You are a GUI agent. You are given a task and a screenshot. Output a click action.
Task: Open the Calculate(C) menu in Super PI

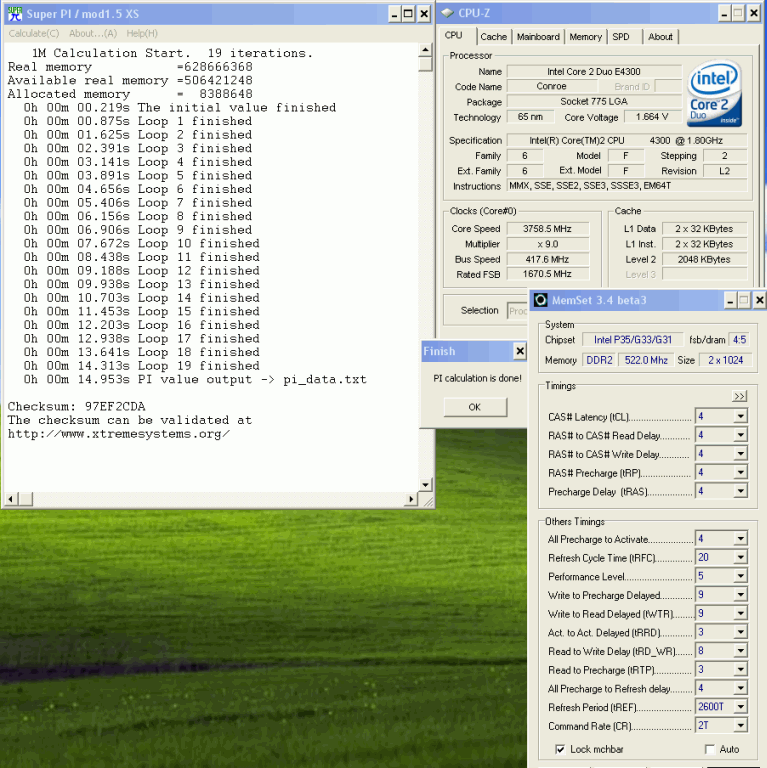(34, 33)
